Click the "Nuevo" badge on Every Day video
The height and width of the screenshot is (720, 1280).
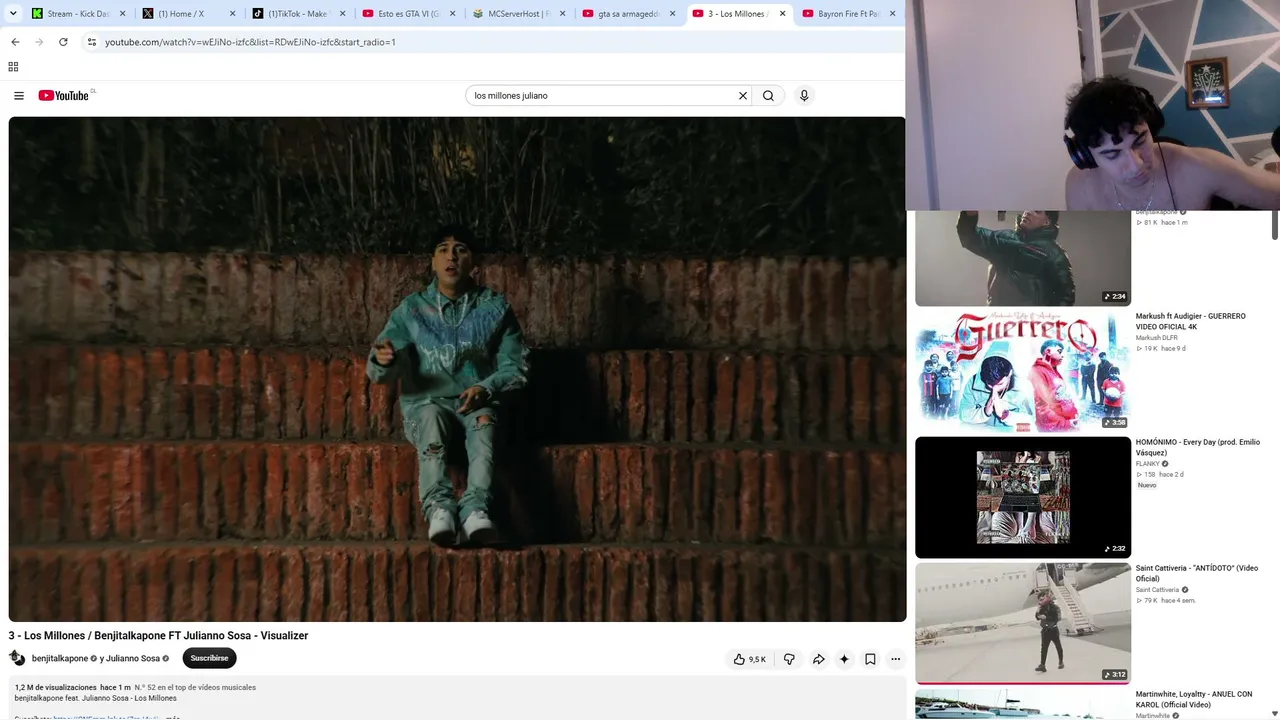click(1147, 485)
